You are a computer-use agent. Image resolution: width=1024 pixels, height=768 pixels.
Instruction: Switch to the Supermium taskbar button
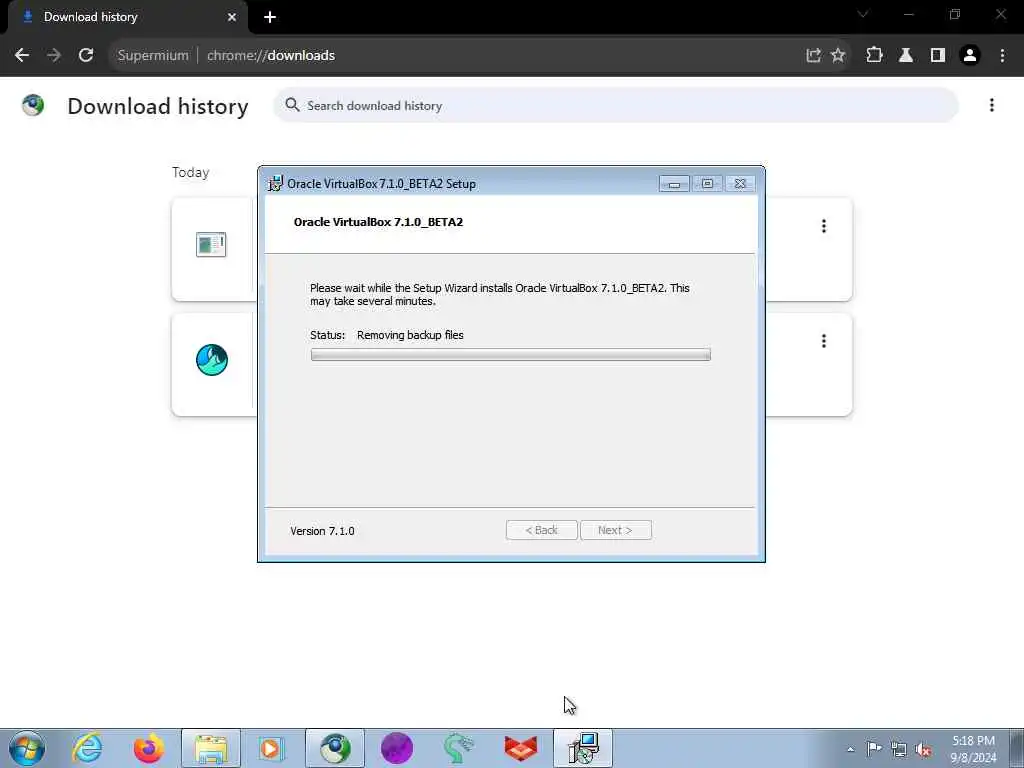(x=335, y=748)
